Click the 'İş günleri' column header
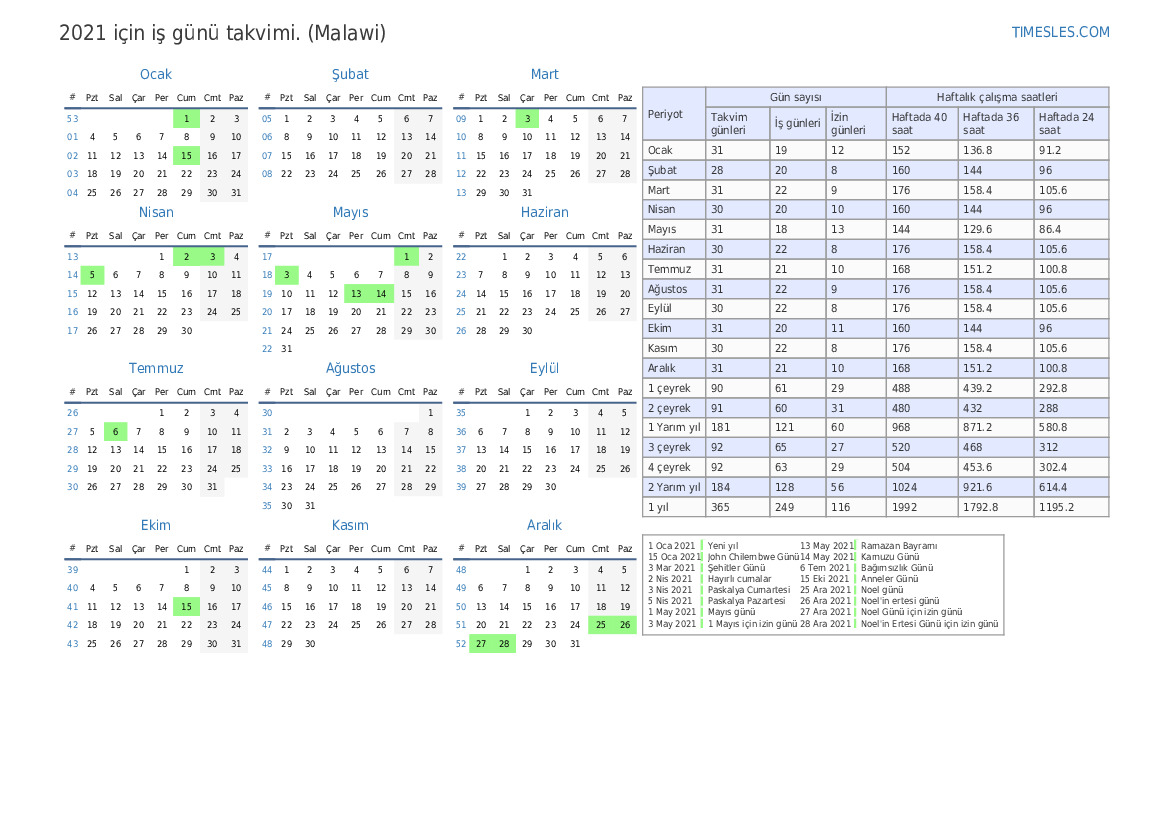Image resolution: width=1169 pixels, height=827 pixels. coord(797,123)
